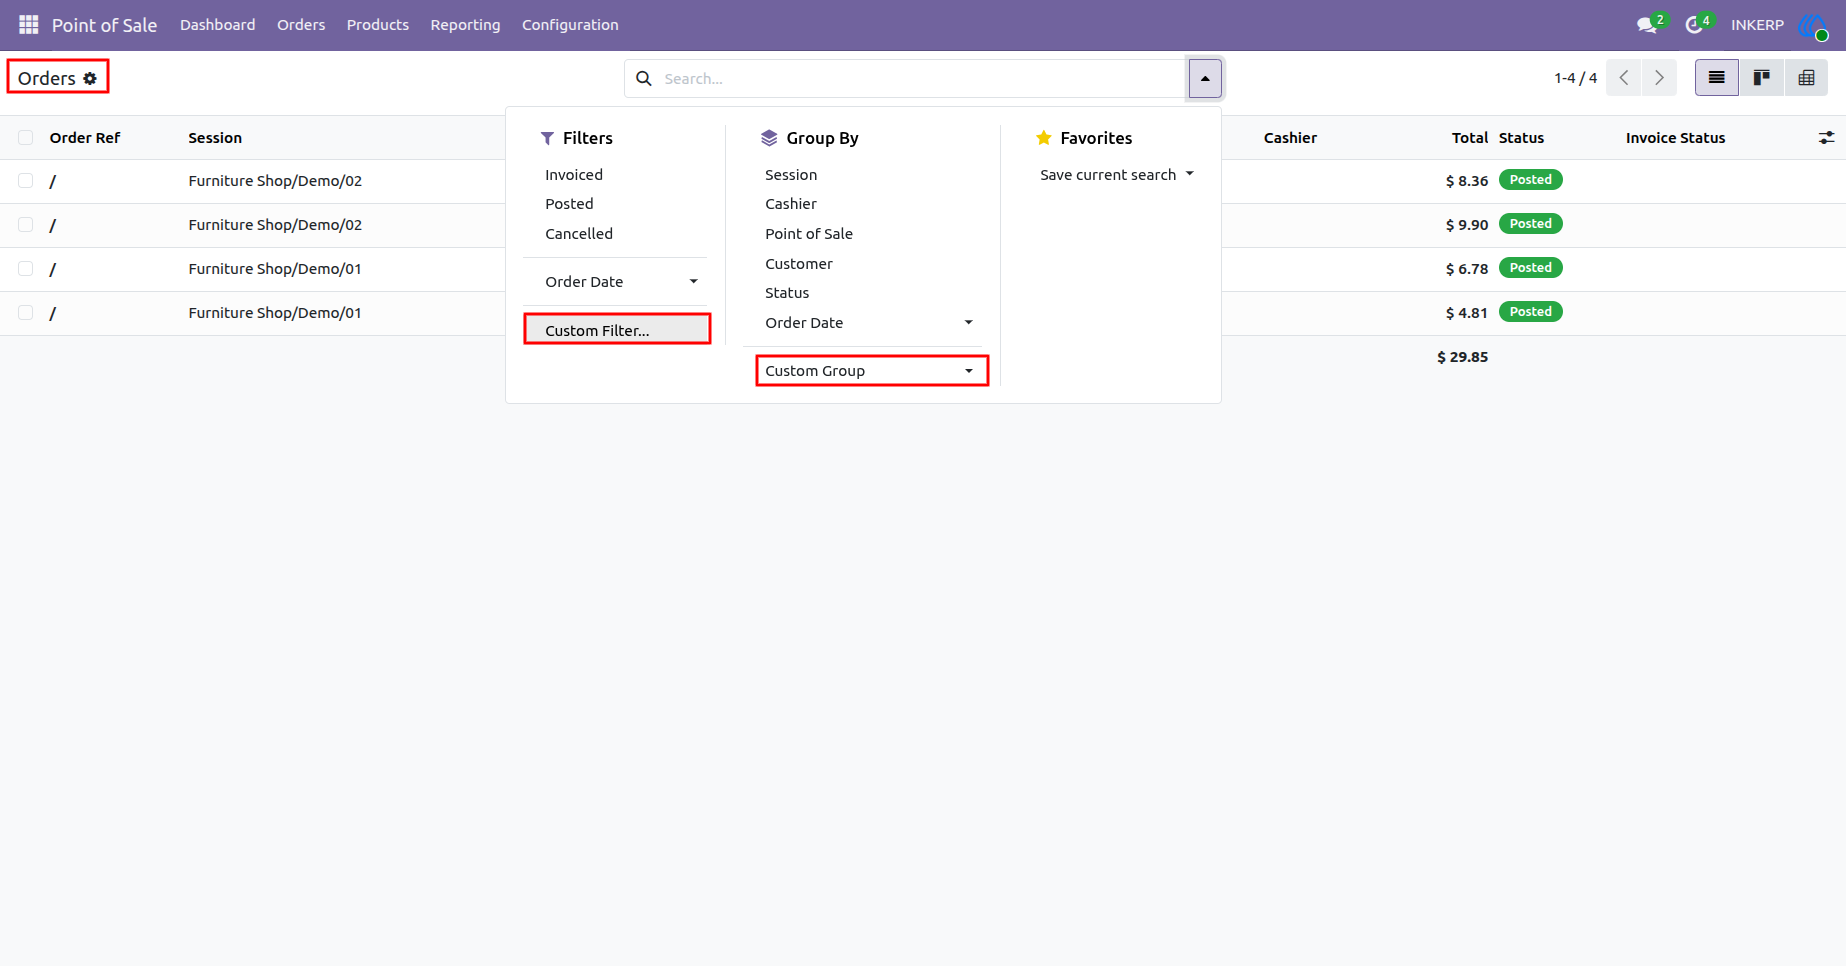Open optional columns adjuster icon
Viewport: 1846px width, 966px height.
1826,138
